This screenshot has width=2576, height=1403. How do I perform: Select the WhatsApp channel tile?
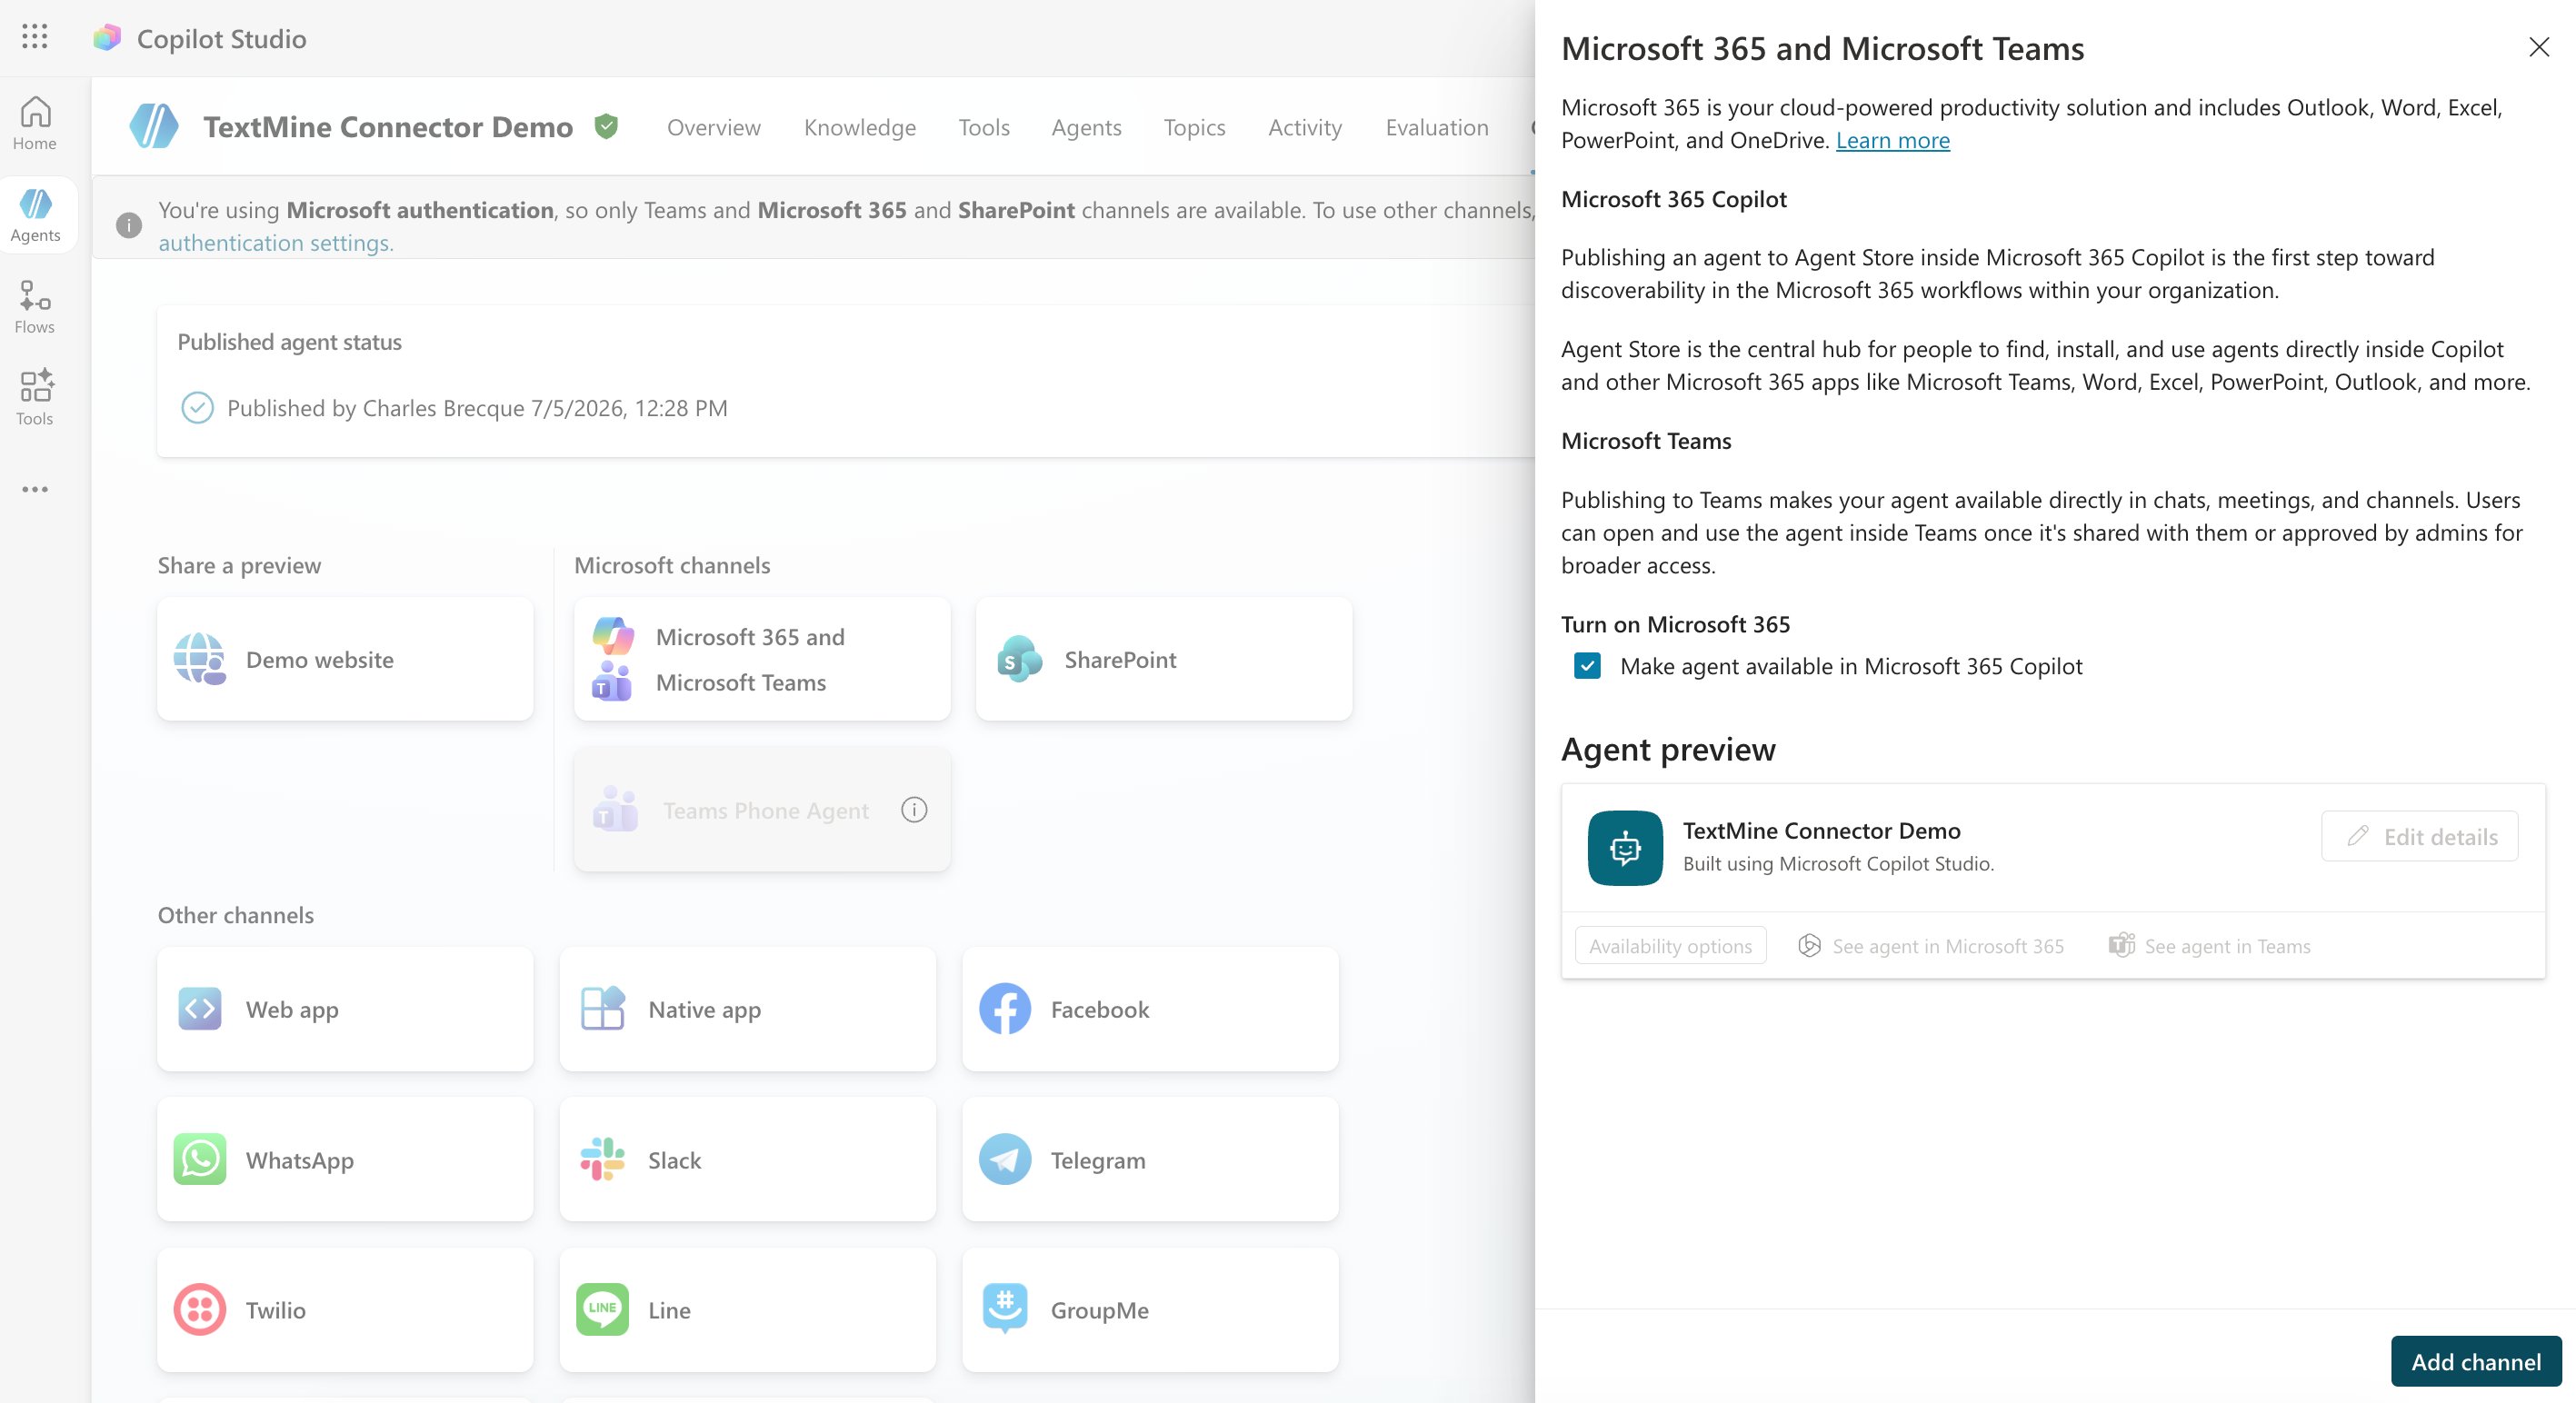(345, 1159)
